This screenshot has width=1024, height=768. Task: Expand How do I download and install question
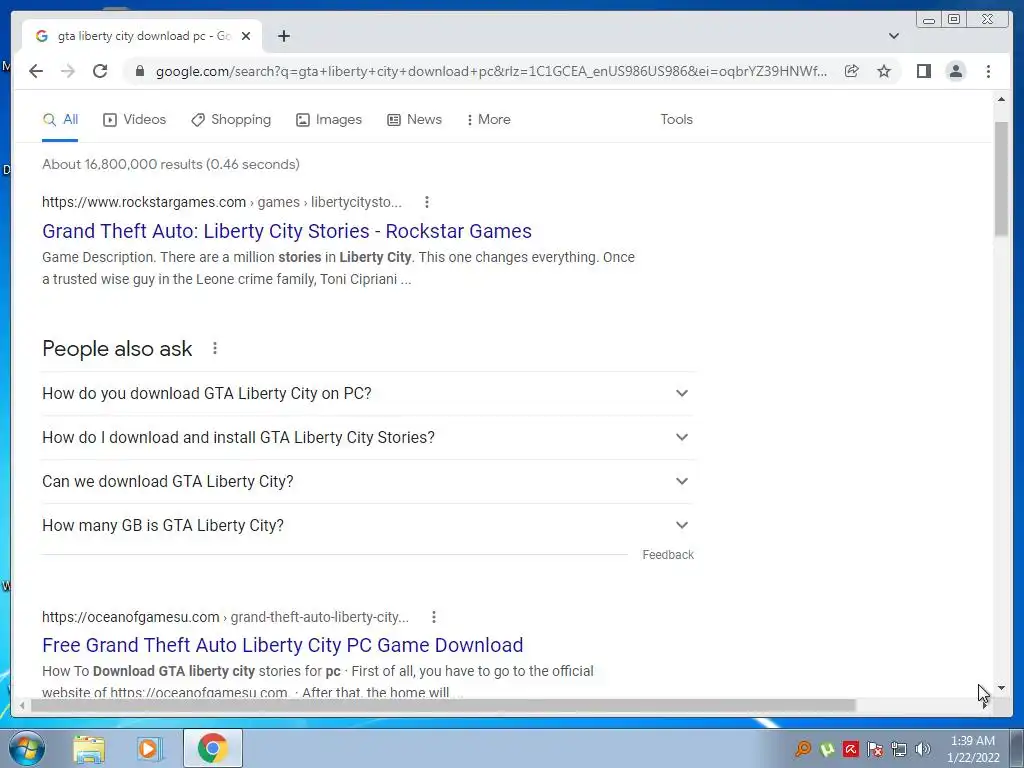click(x=368, y=437)
